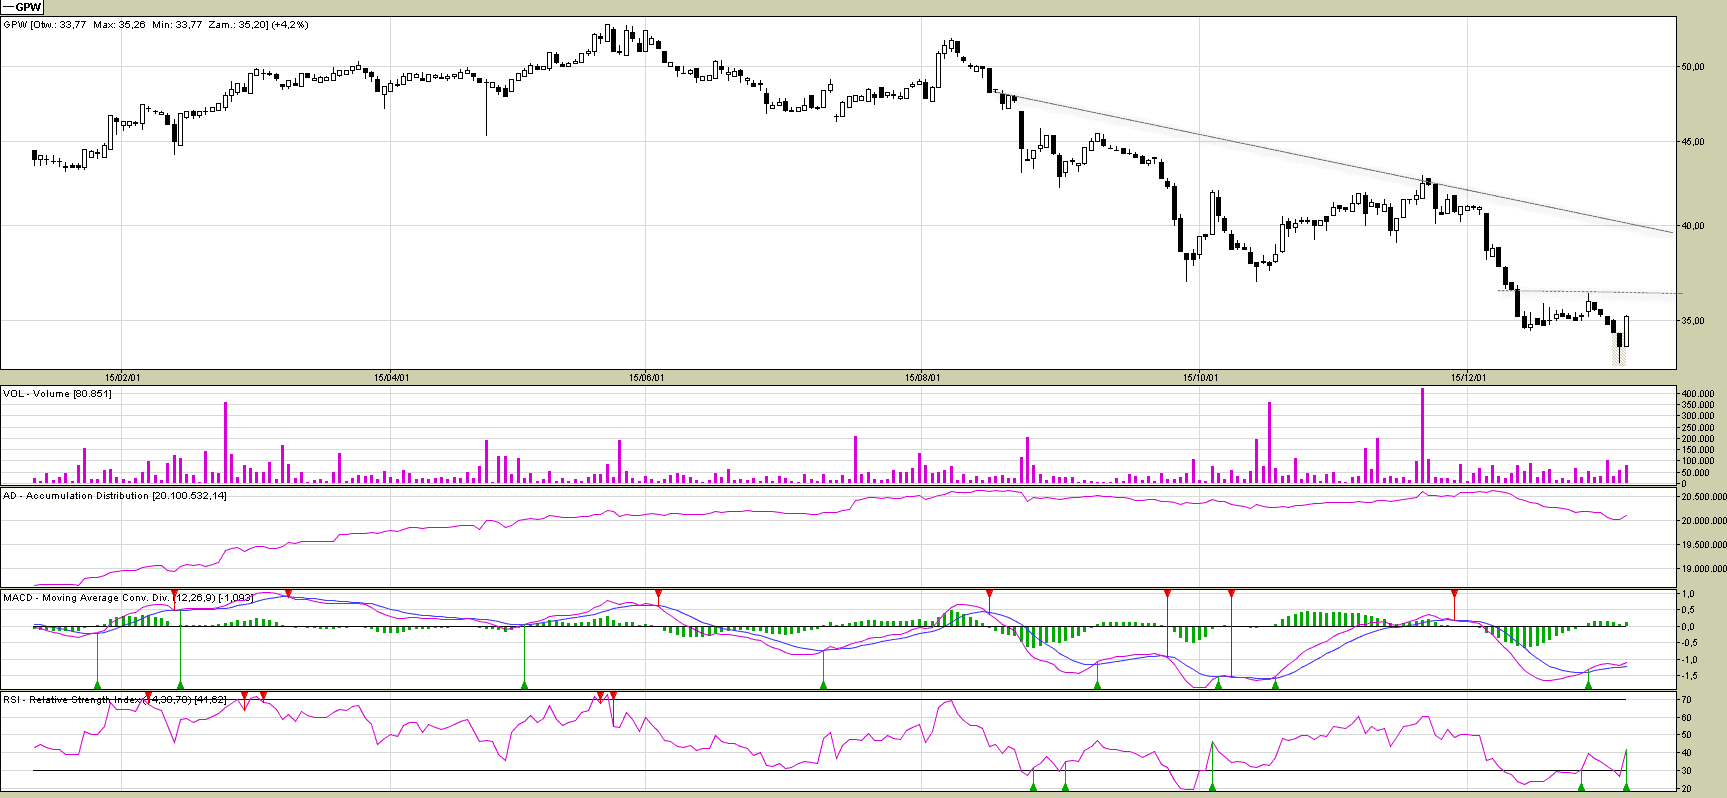Click the leftmost green RSI buy marker

(x=1034, y=787)
